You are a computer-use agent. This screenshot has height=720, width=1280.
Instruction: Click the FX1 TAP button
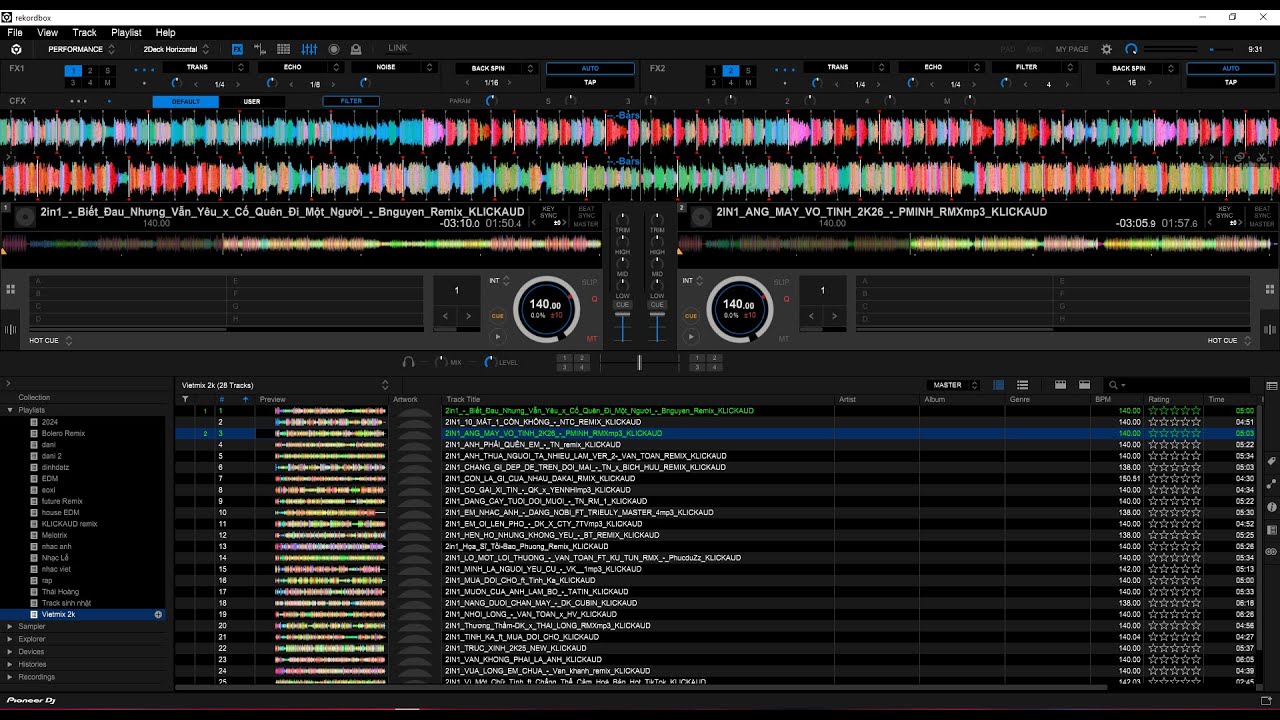[590, 82]
